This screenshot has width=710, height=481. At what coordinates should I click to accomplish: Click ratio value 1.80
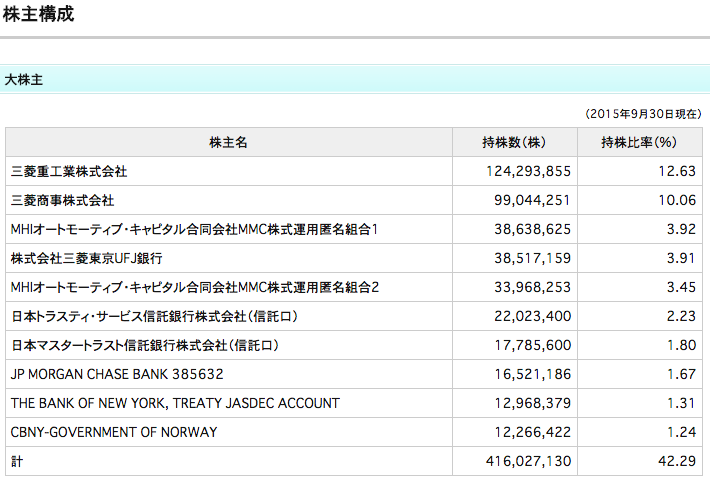coord(681,345)
